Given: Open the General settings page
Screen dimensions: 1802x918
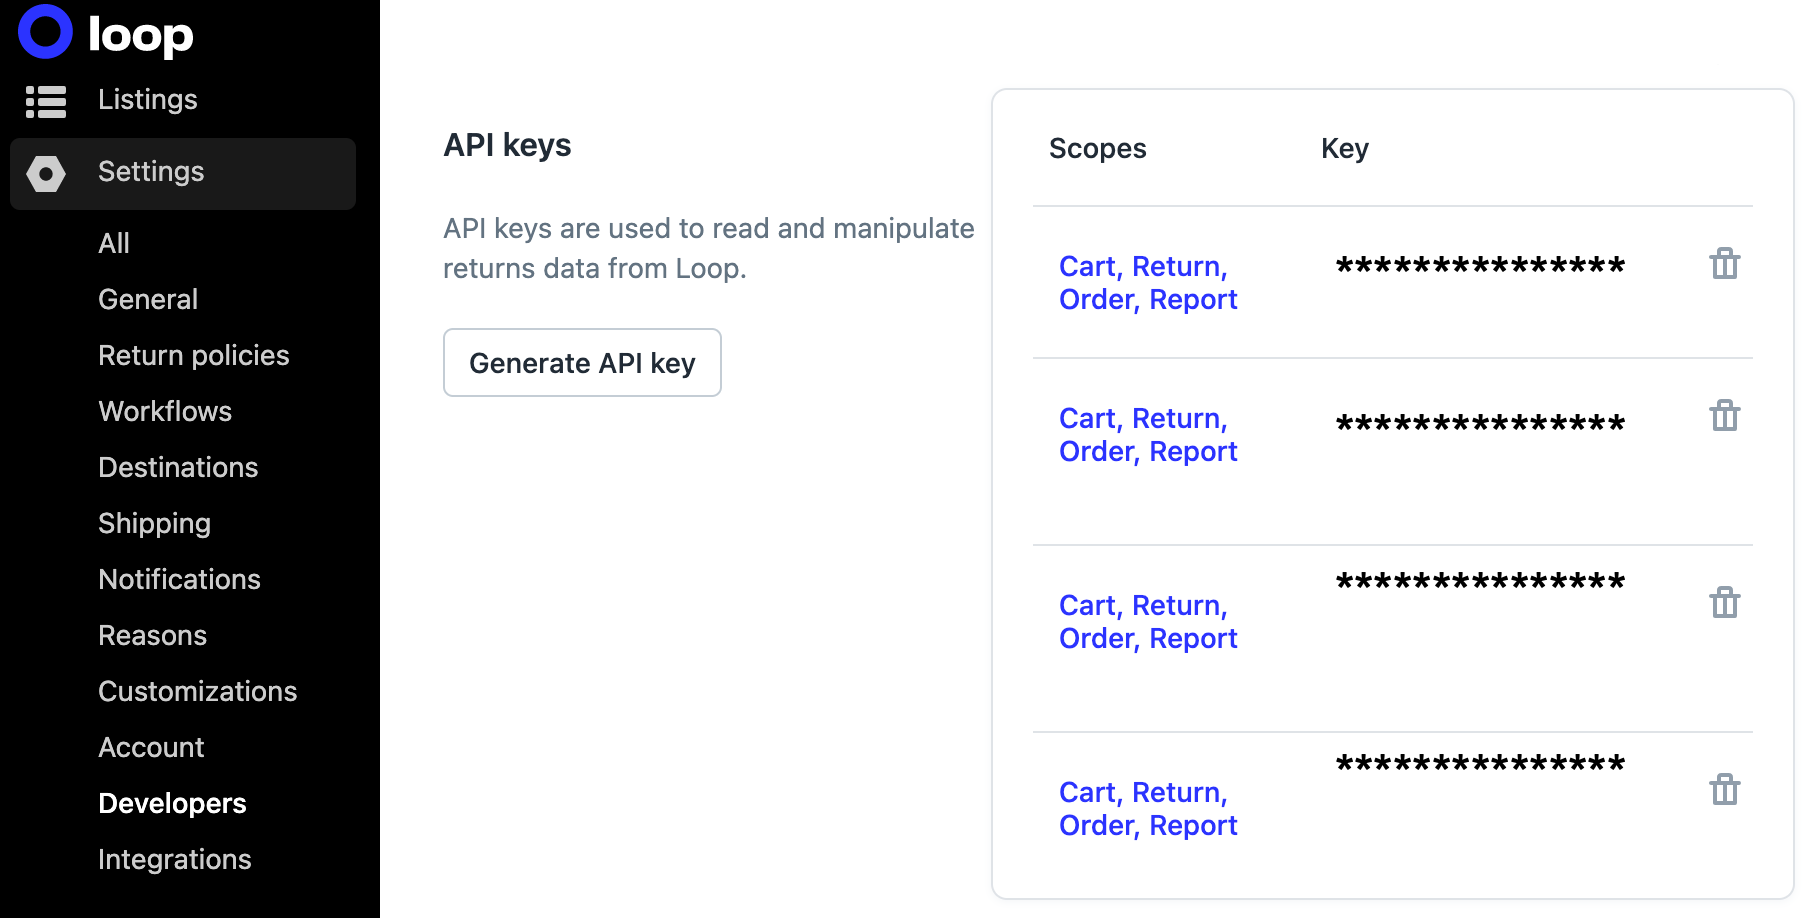Looking at the screenshot, I should [148, 299].
